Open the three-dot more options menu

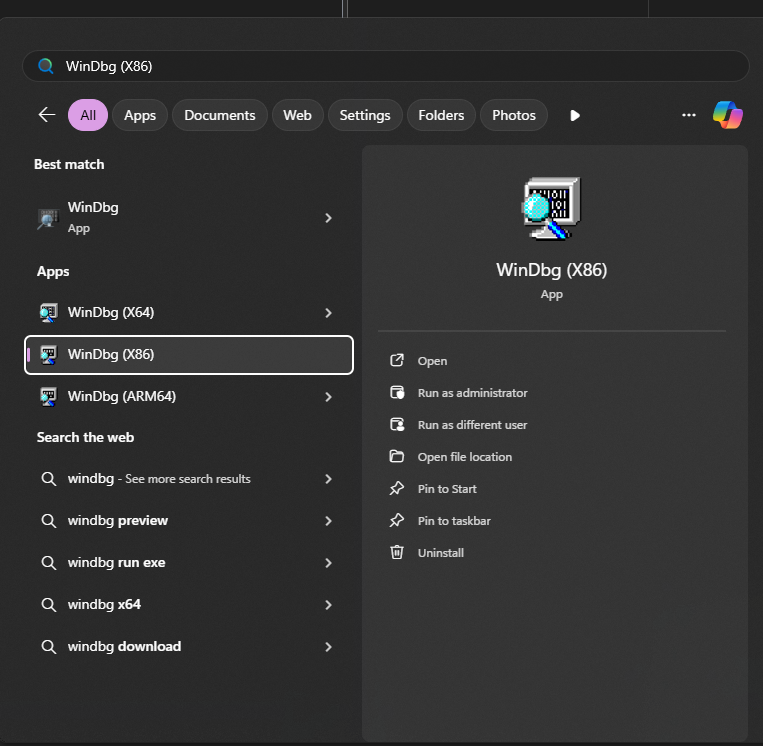click(689, 115)
